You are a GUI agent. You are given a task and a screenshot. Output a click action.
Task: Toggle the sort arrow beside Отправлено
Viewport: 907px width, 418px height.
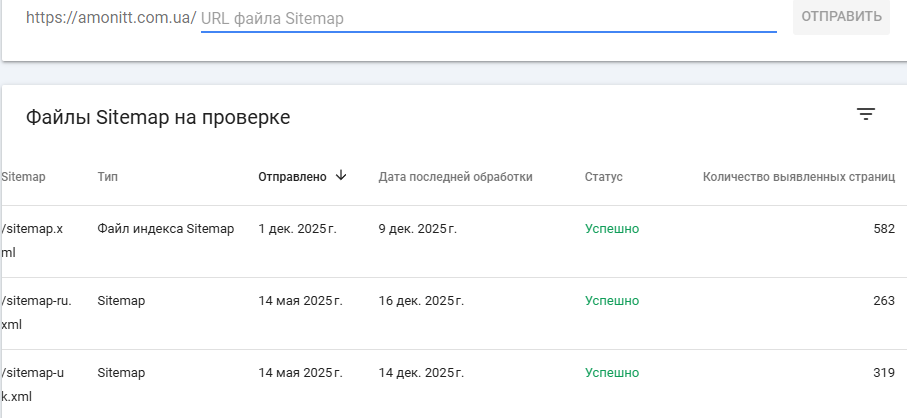pyautogui.click(x=341, y=176)
